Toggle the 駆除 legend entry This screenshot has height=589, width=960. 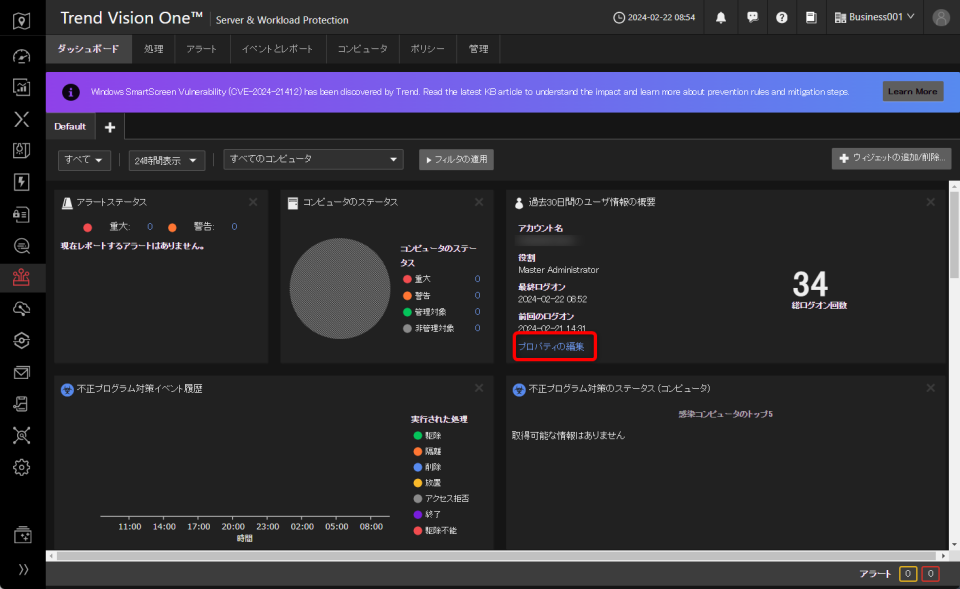427,435
